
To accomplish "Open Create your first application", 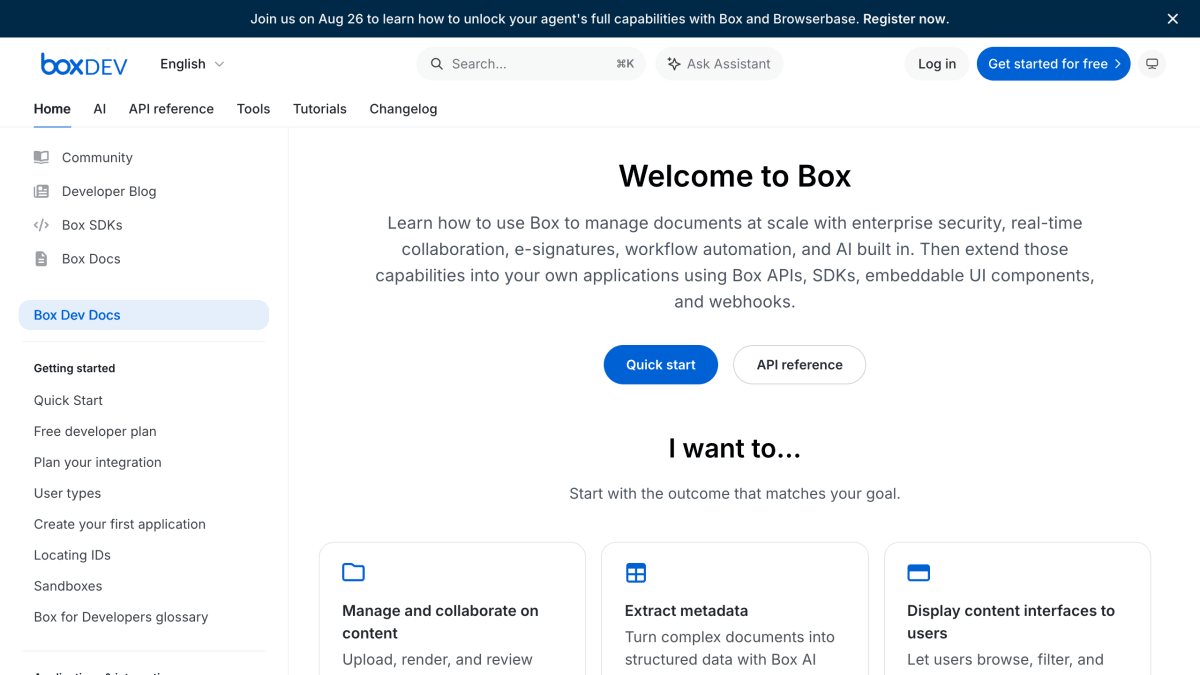I will (120, 524).
